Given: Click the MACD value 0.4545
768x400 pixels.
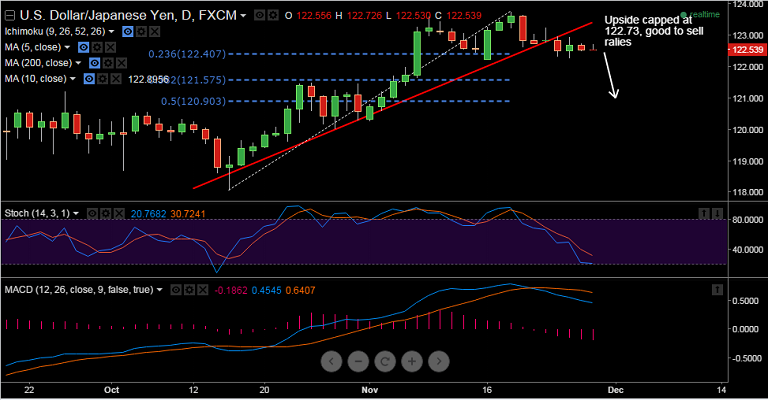Looking at the screenshot, I should [x=266, y=291].
